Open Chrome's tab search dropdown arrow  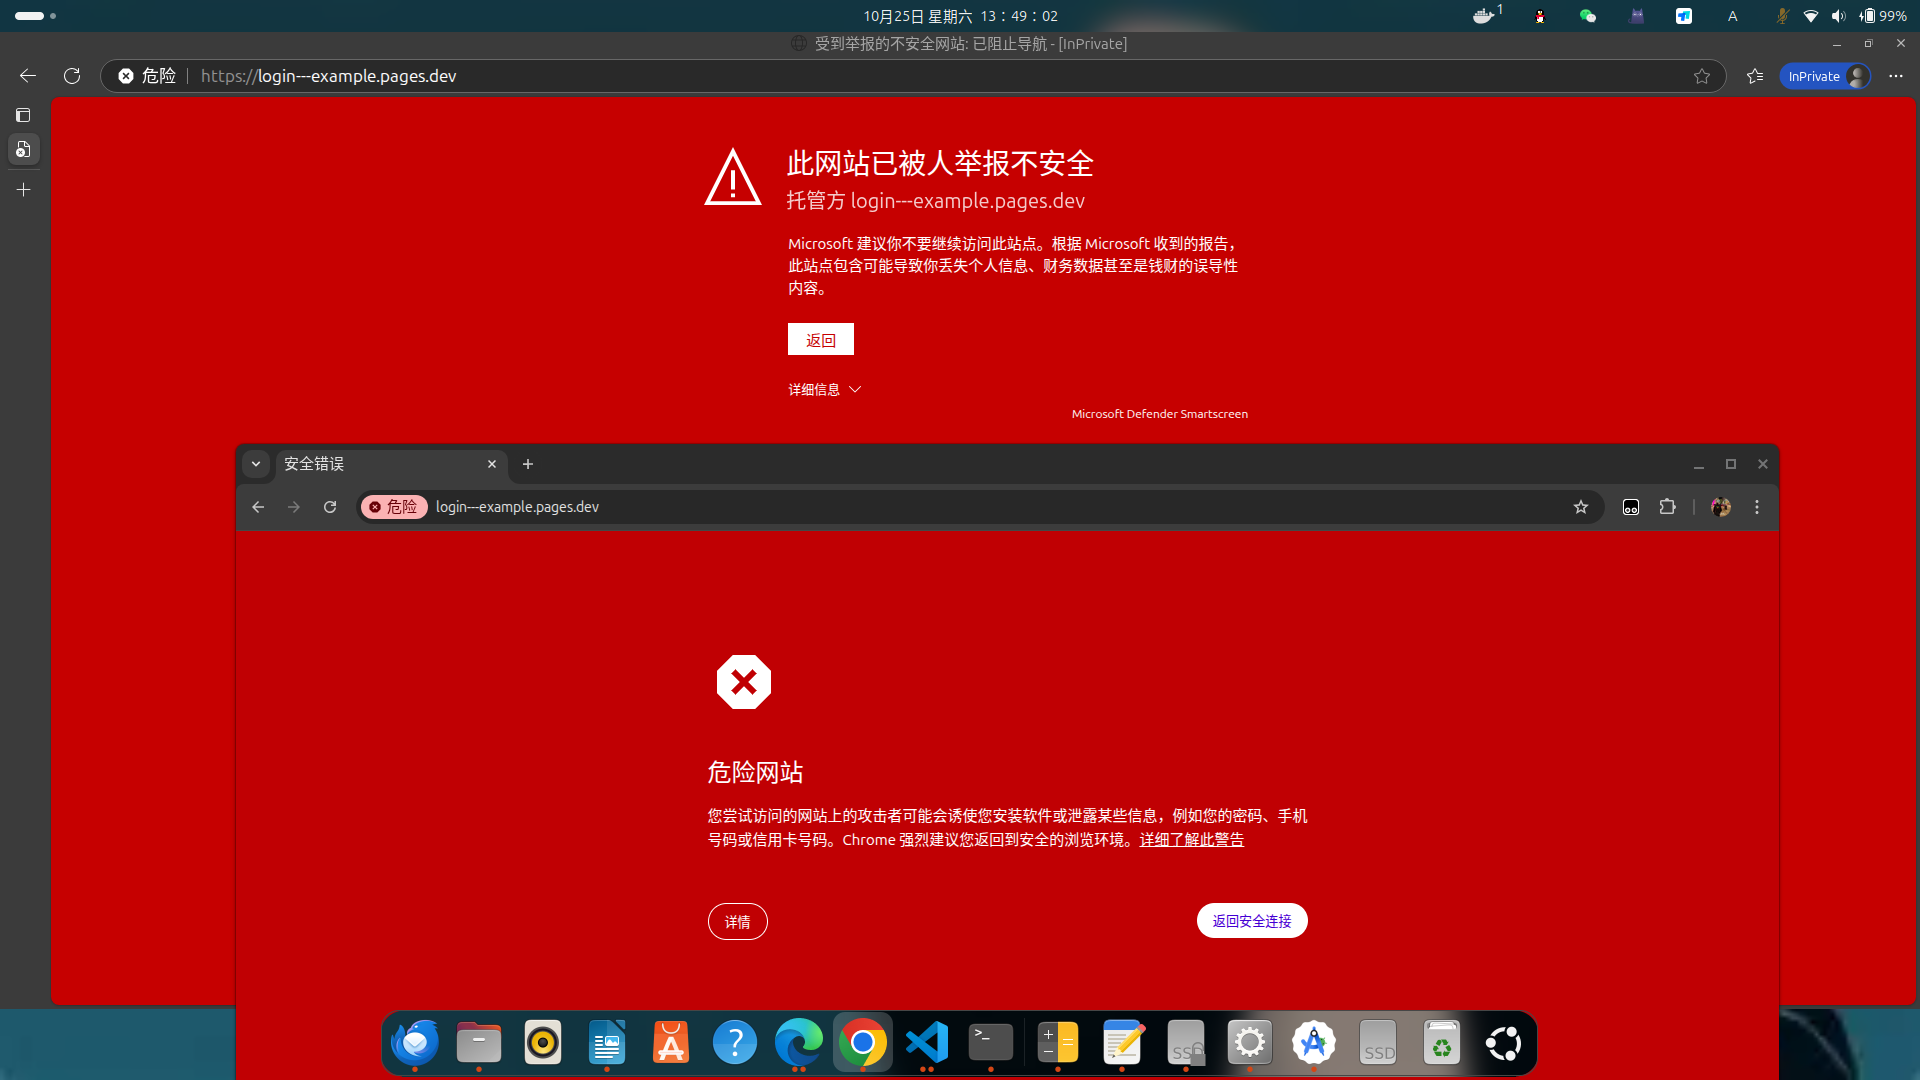(256, 464)
